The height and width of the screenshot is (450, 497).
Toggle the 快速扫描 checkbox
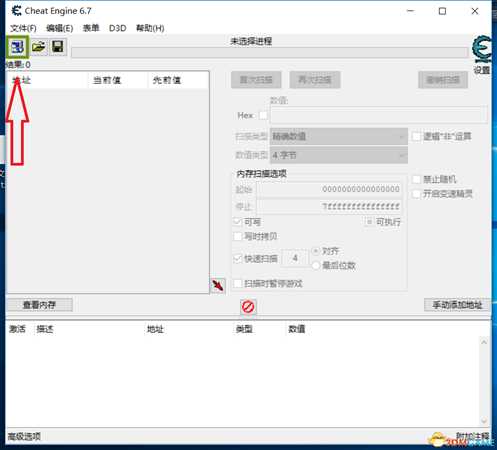[238, 258]
